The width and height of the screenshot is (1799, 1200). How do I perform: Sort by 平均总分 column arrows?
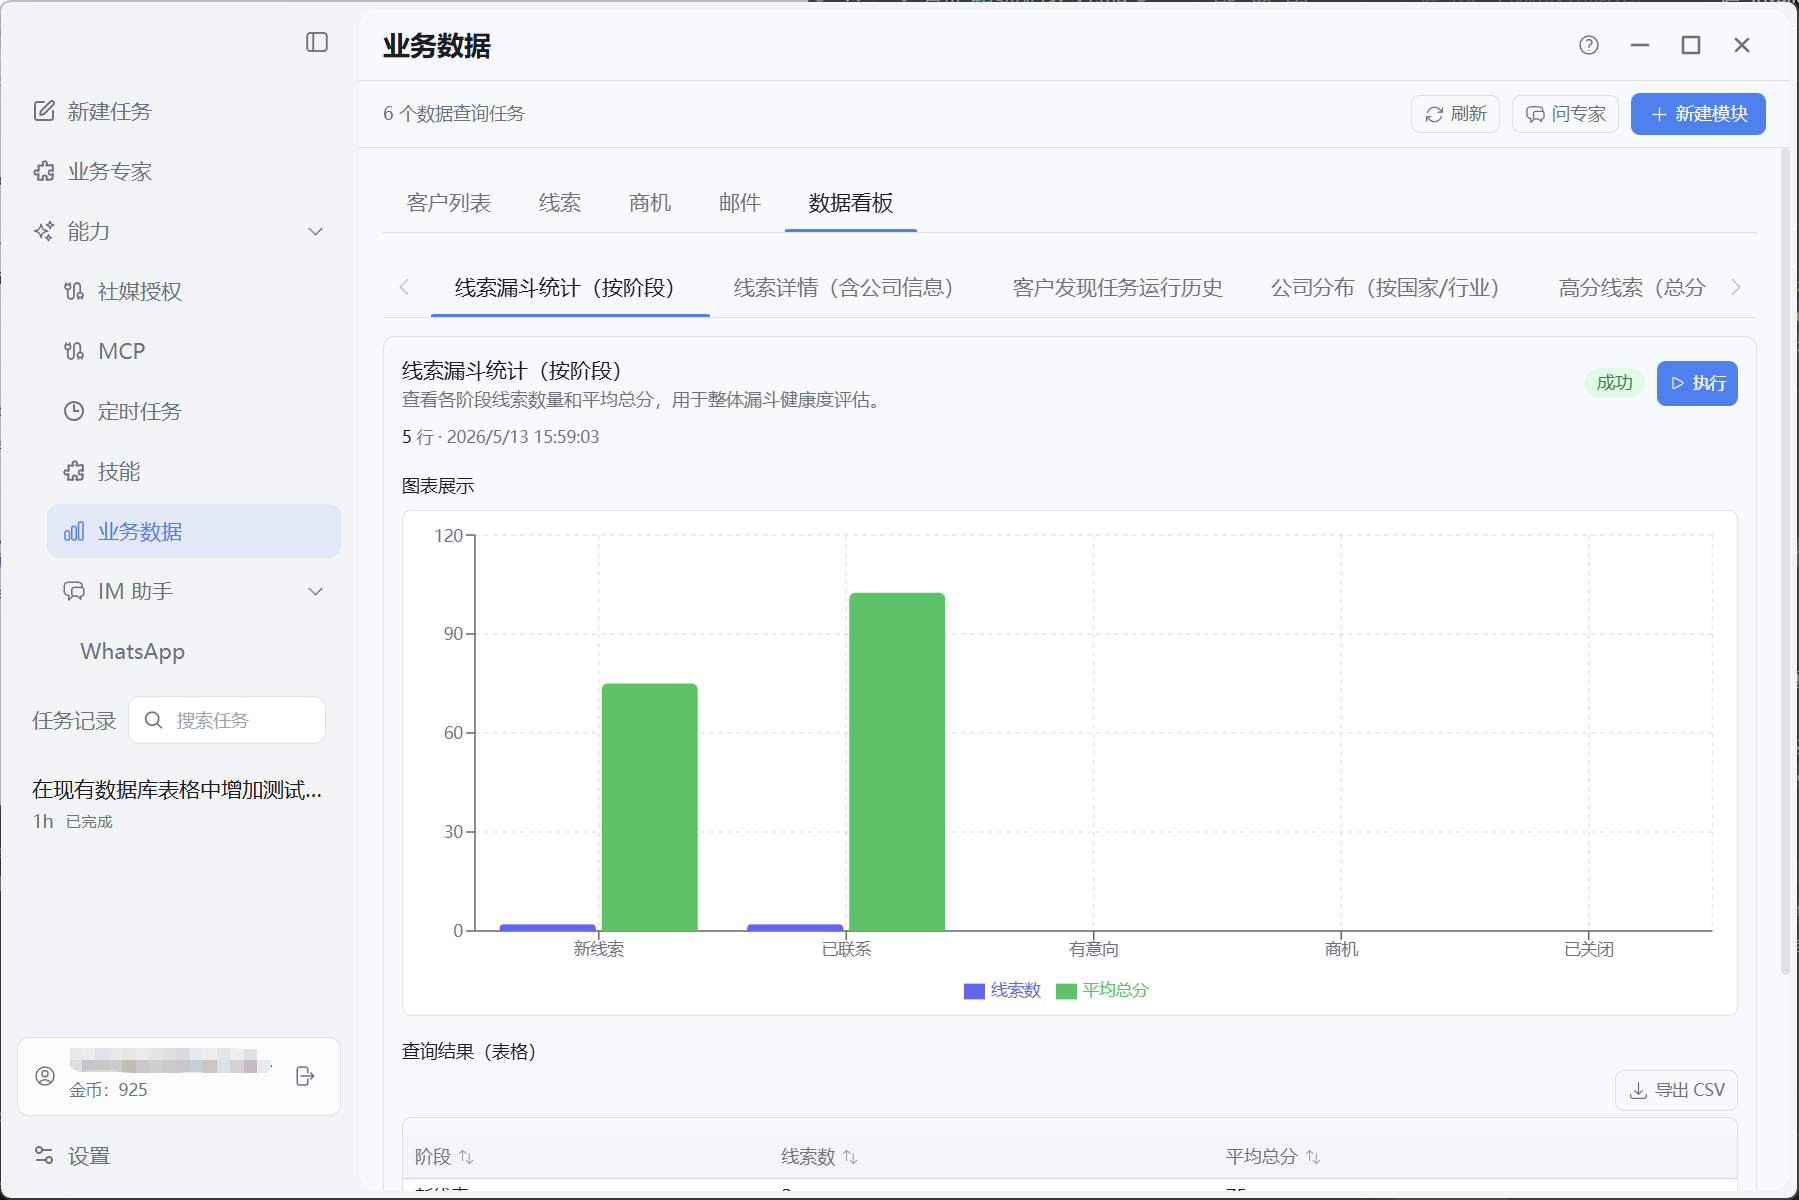click(1313, 1157)
